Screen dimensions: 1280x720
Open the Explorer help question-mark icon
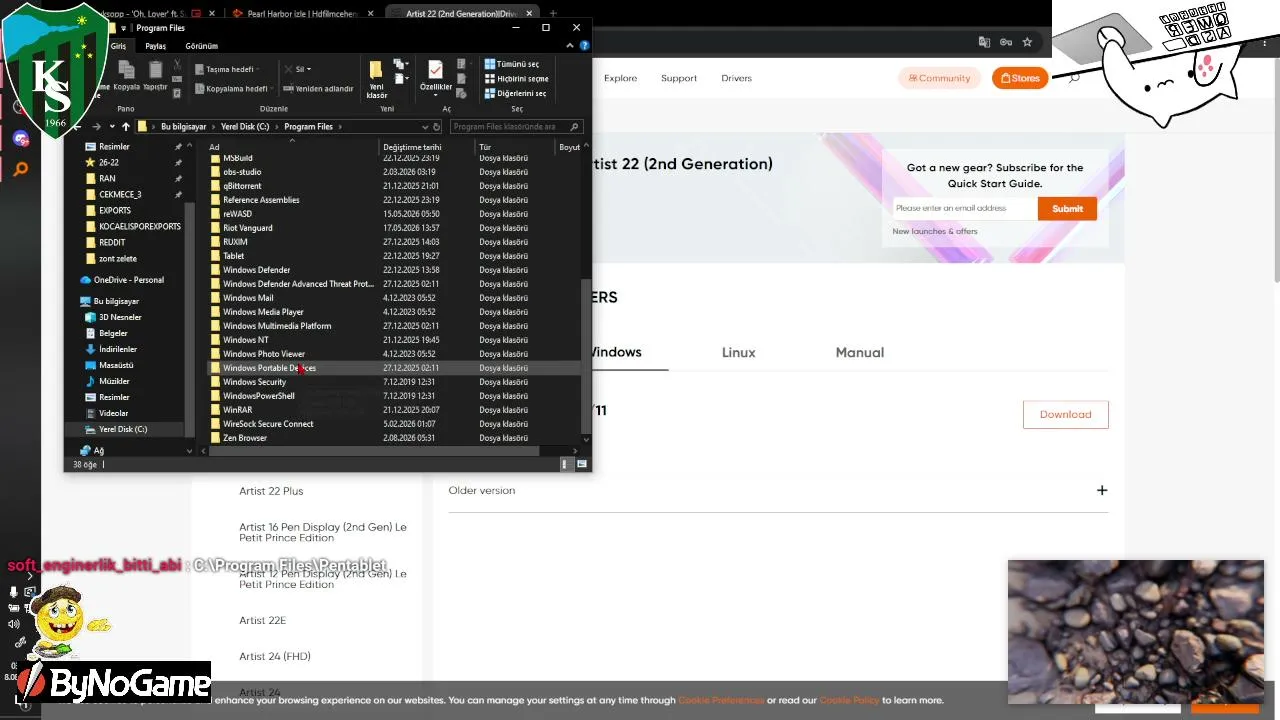pos(585,46)
